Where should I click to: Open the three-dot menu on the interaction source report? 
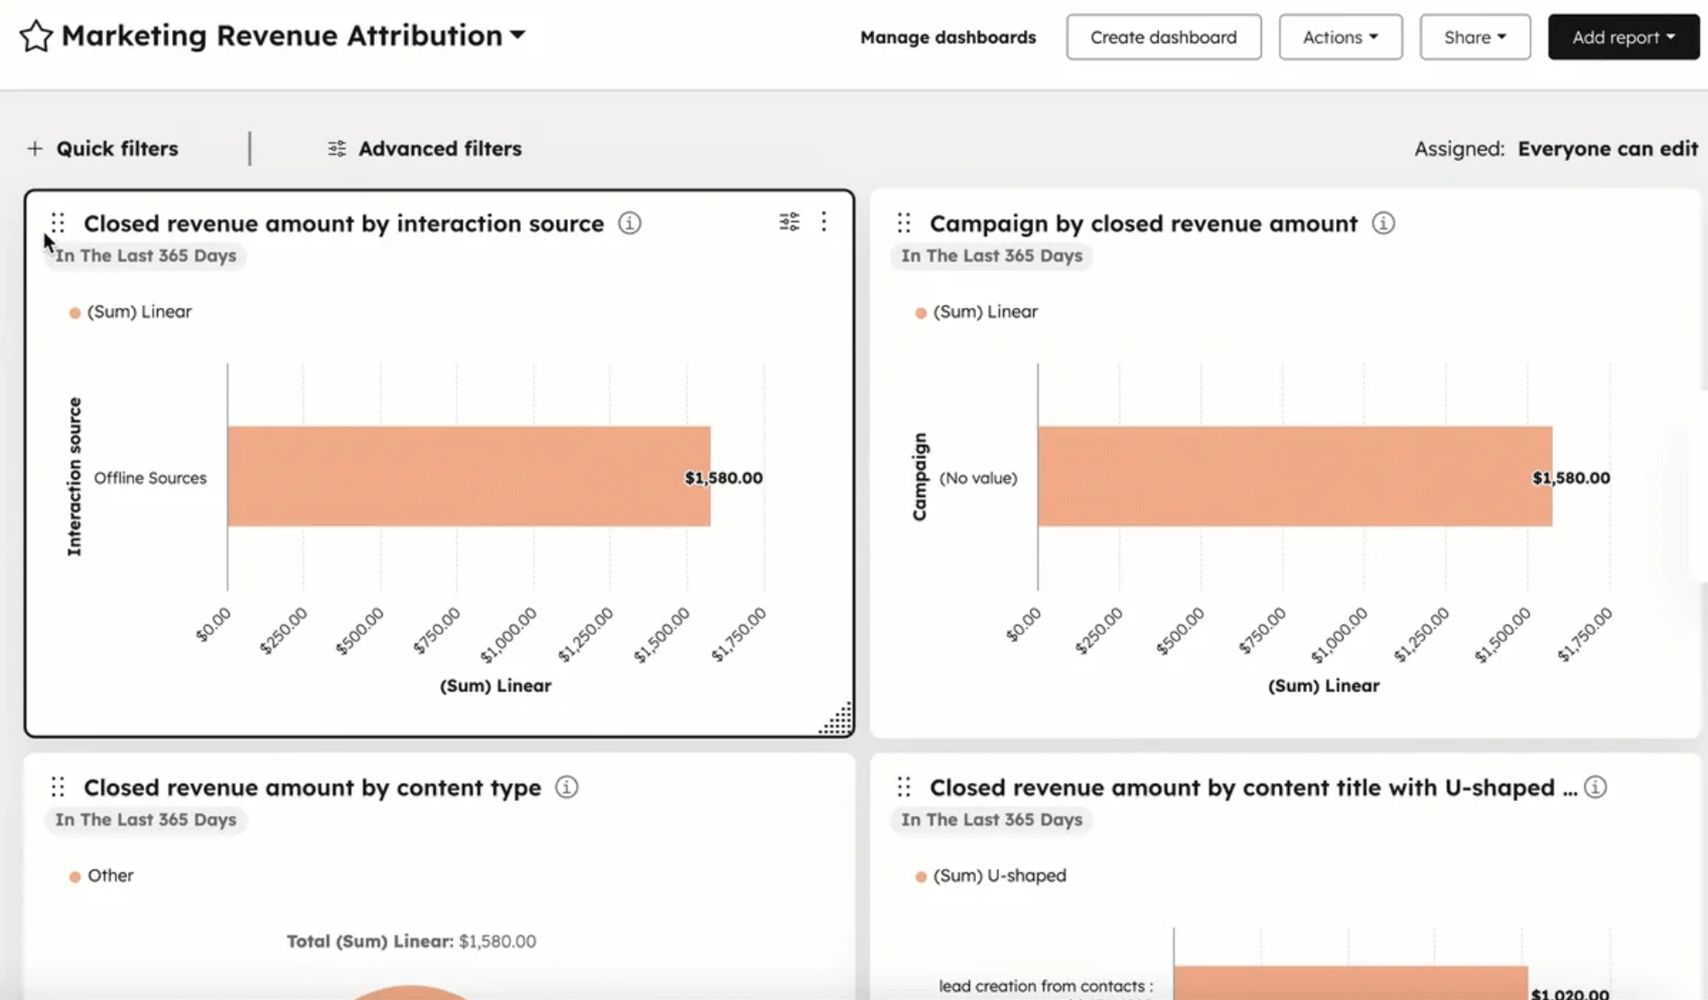(x=823, y=221)
